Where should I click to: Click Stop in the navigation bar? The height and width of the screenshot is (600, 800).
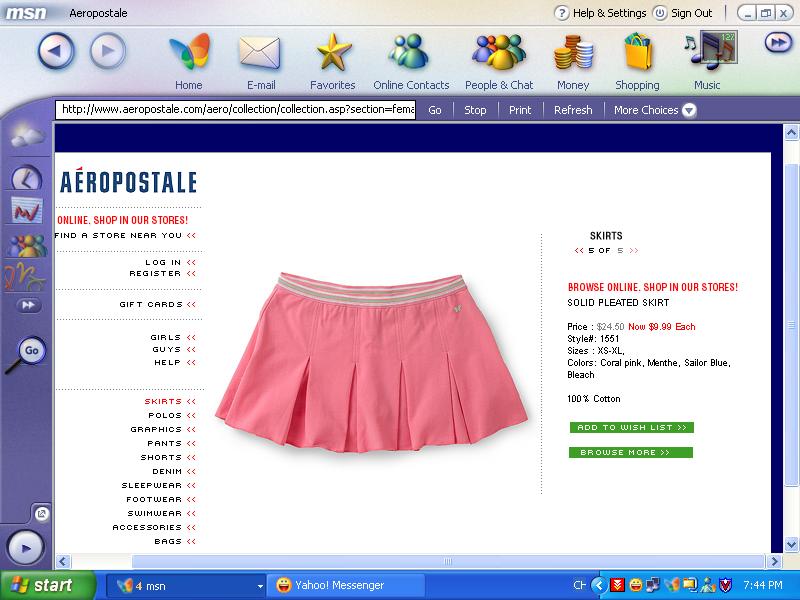[x=475, y=110]
